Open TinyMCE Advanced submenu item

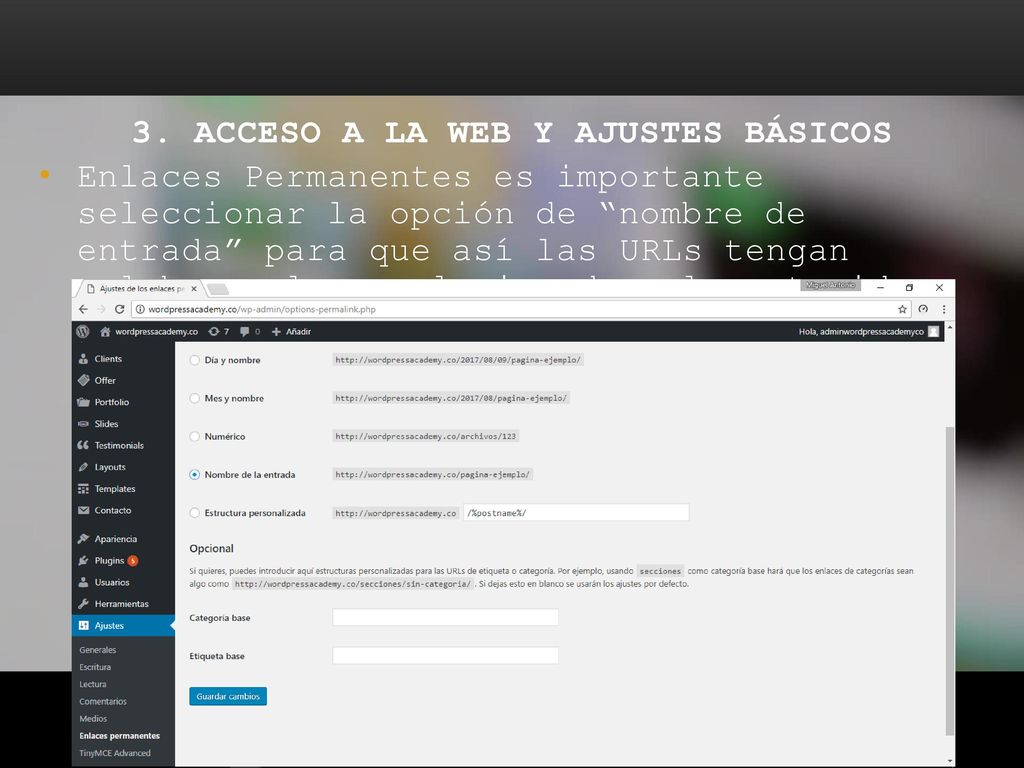(115, 753)
